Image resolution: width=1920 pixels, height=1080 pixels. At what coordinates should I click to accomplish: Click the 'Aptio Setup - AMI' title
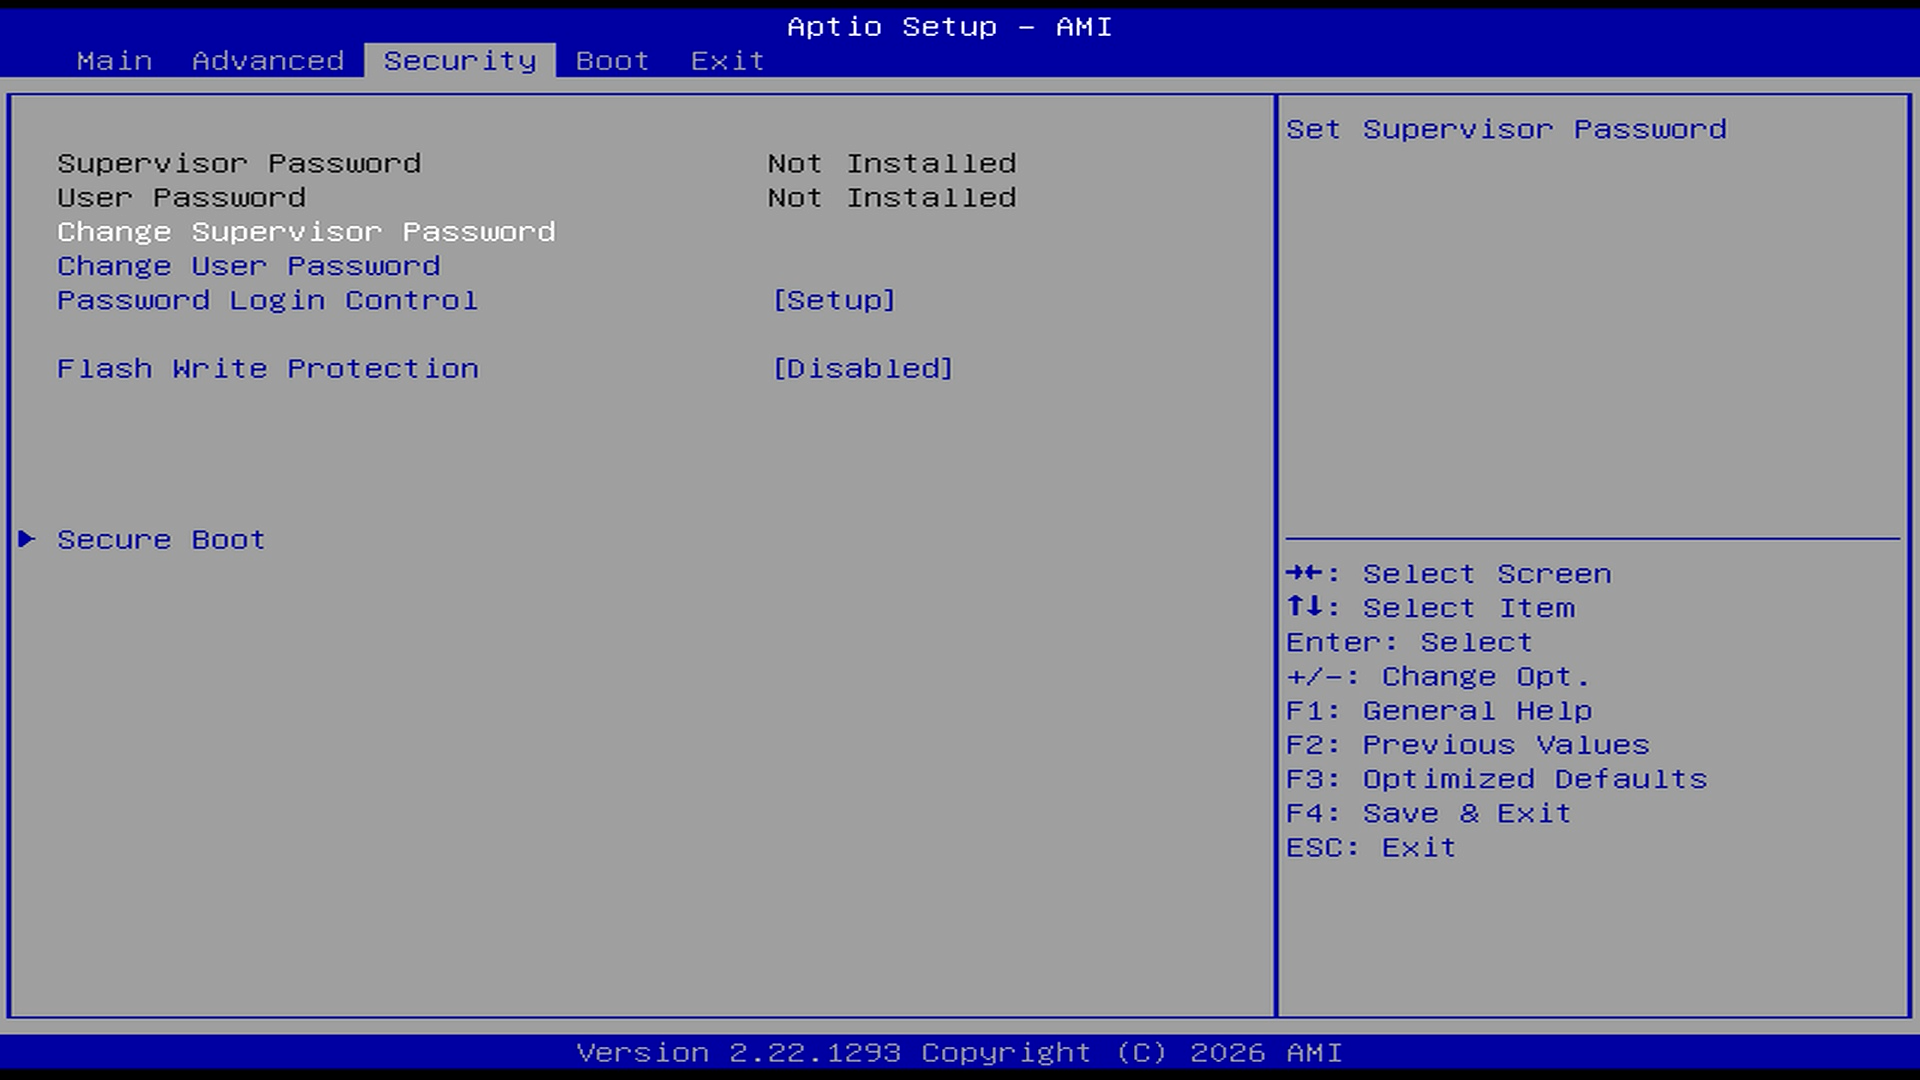pos(950,27)
